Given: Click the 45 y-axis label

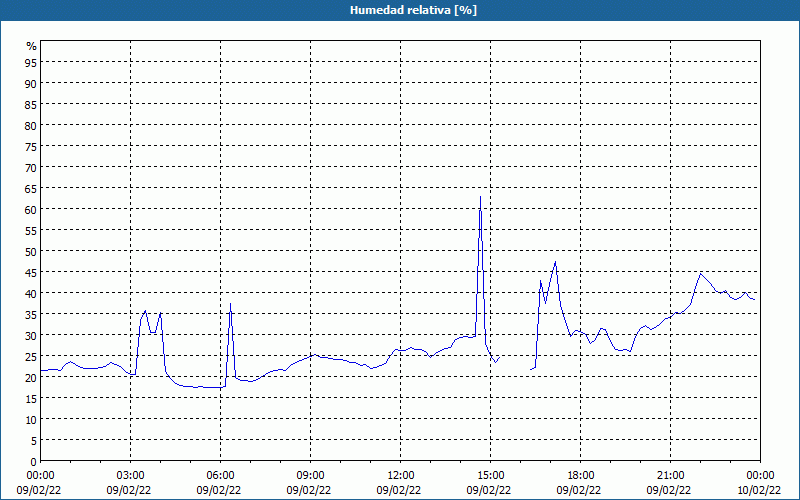Looking at the screenshot, I should [x=31, y=272].
